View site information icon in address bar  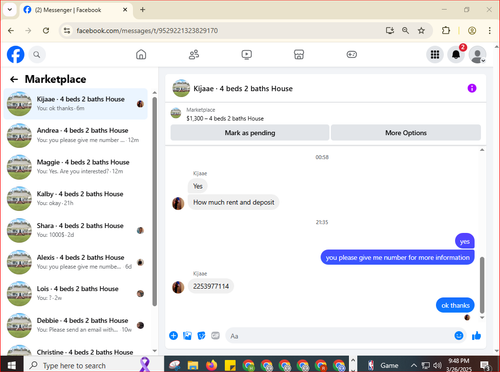(67, 31)
